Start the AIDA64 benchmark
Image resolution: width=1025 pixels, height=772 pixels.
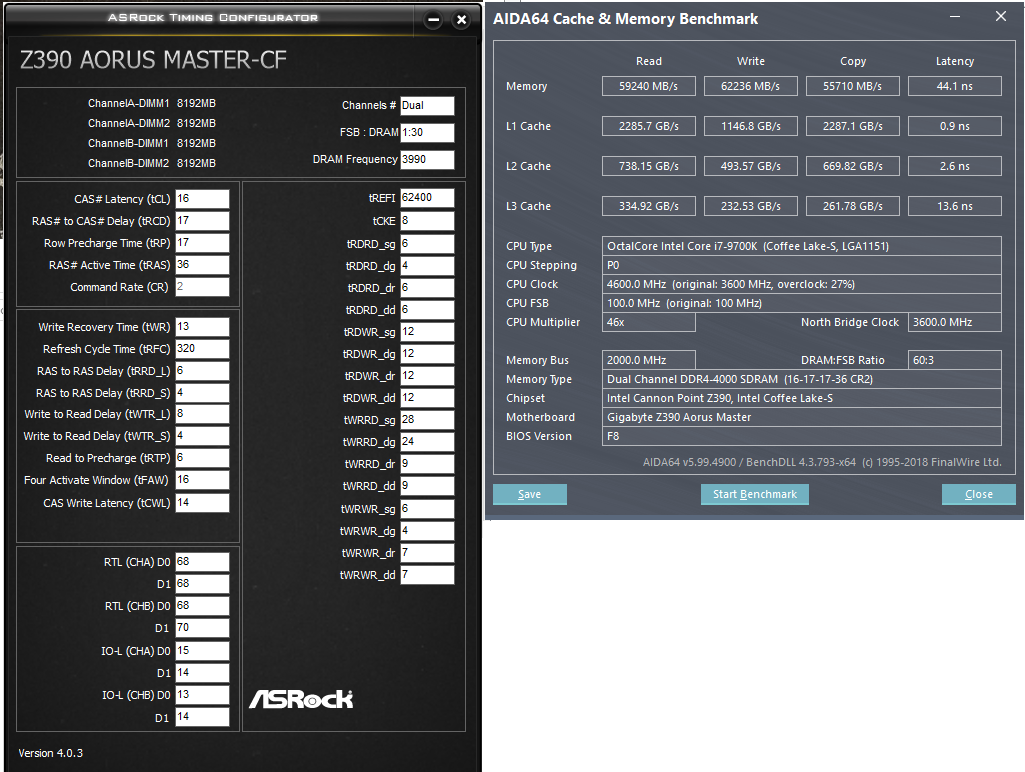(754, 494)
